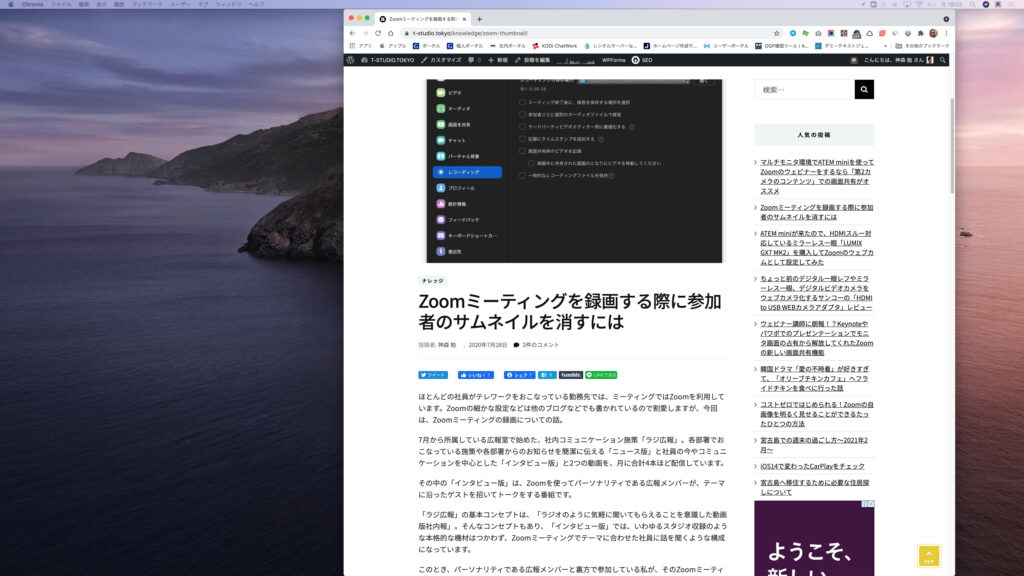Open popular post about LUMIX GX7 MK2
This screenshot has width=1024, height=576.
[x=816, y=248]
